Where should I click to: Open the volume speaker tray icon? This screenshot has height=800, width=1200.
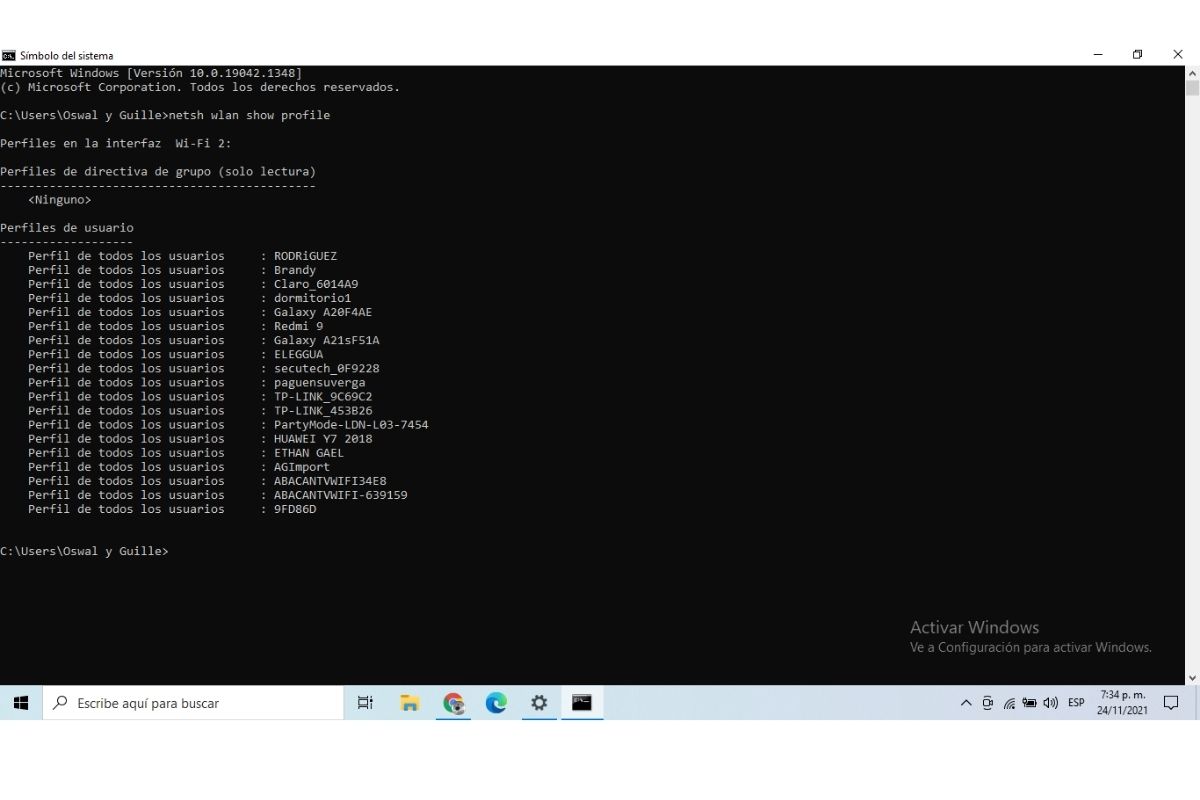(x=1050, y=703)
